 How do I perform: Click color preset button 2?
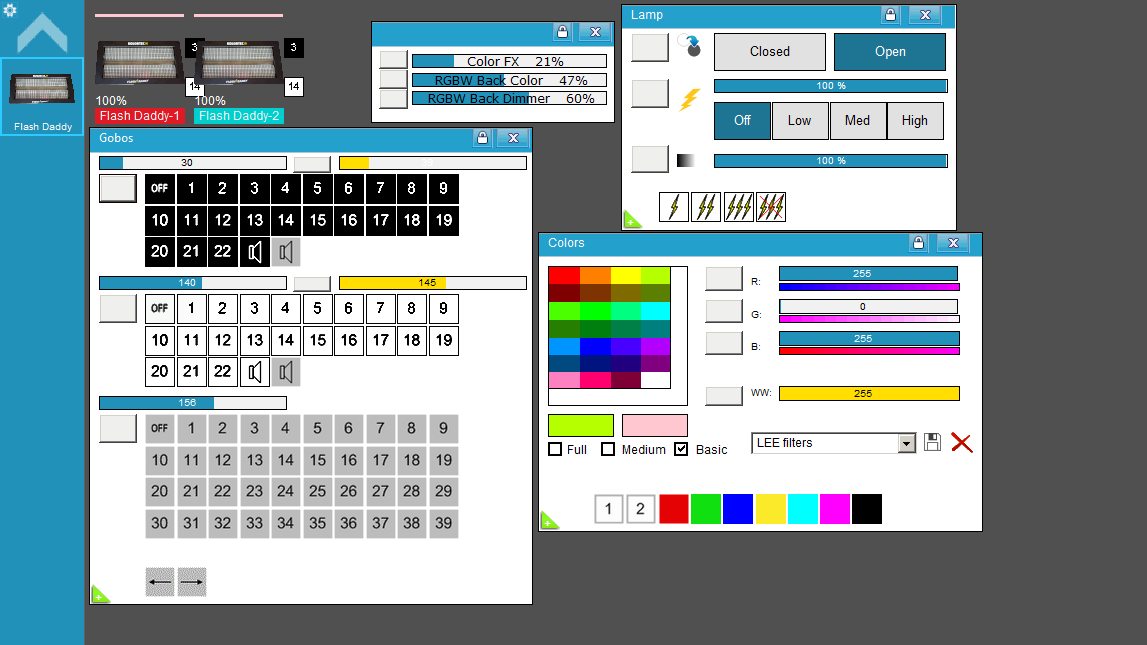click(x=640, y=509)
